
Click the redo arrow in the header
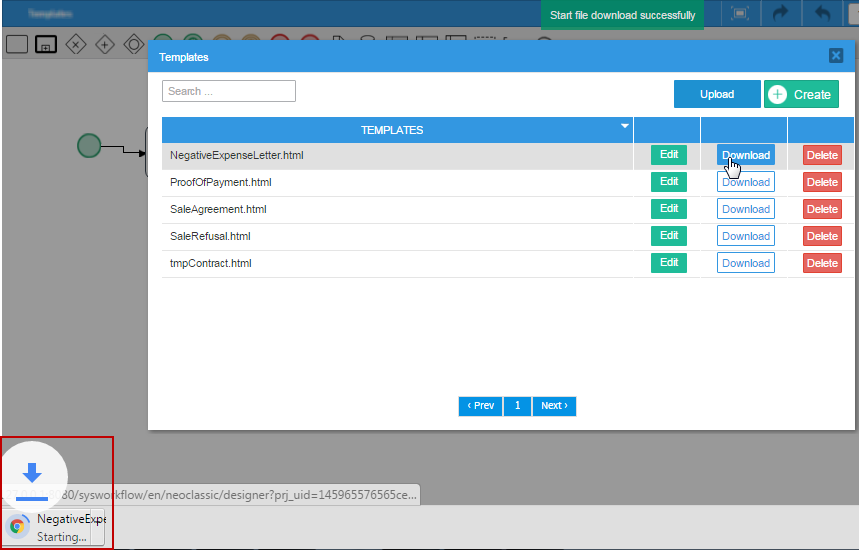[781, 14]
